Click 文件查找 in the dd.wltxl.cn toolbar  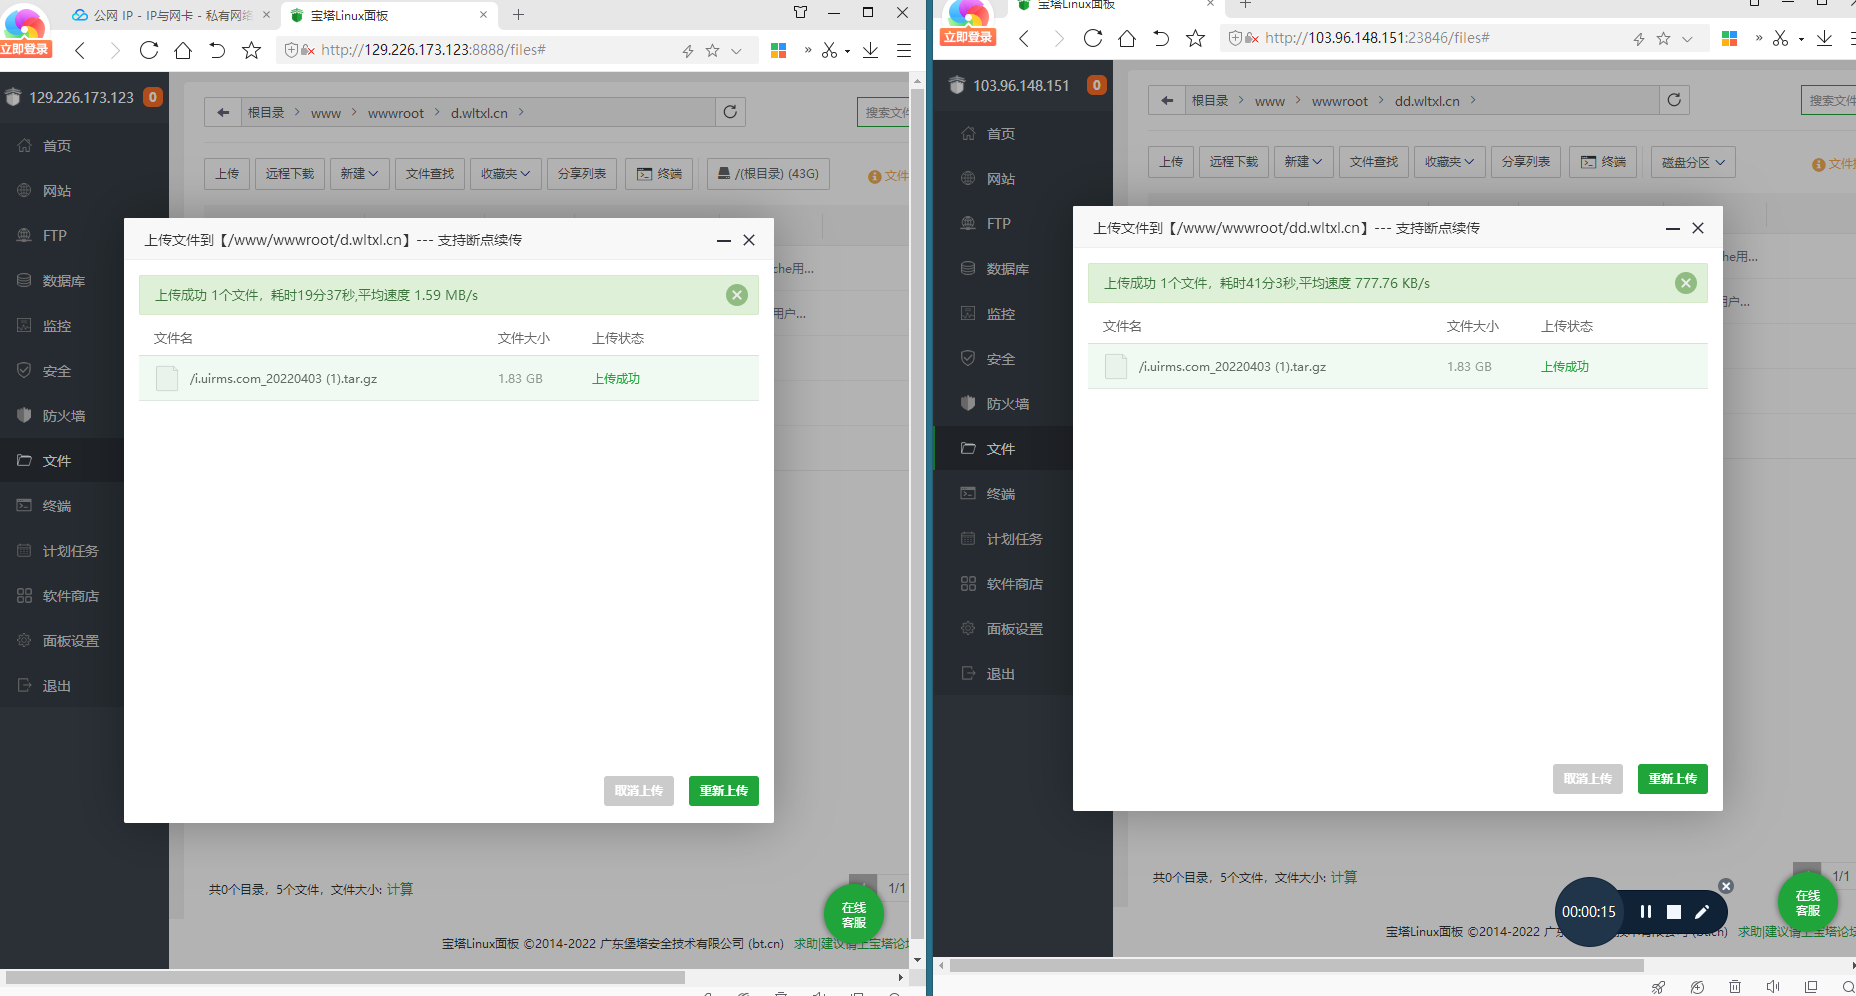point(1374,162)
